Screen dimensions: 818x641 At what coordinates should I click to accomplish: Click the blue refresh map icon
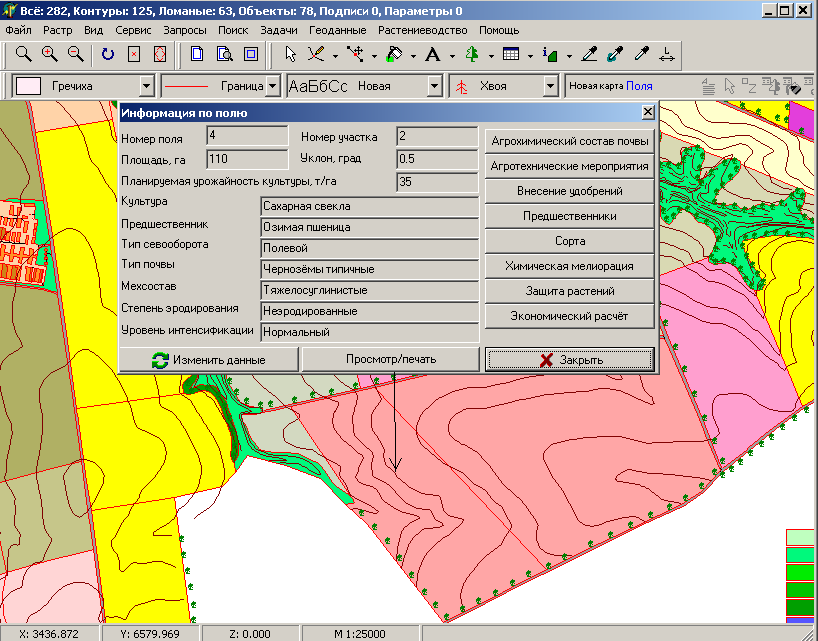(x=108, y=54)
